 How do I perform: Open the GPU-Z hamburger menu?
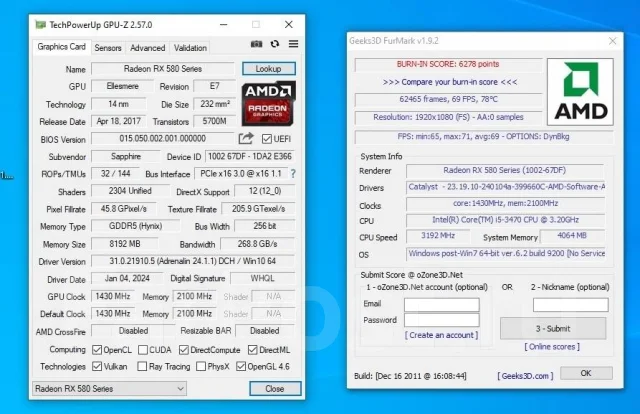coord(293,44)
